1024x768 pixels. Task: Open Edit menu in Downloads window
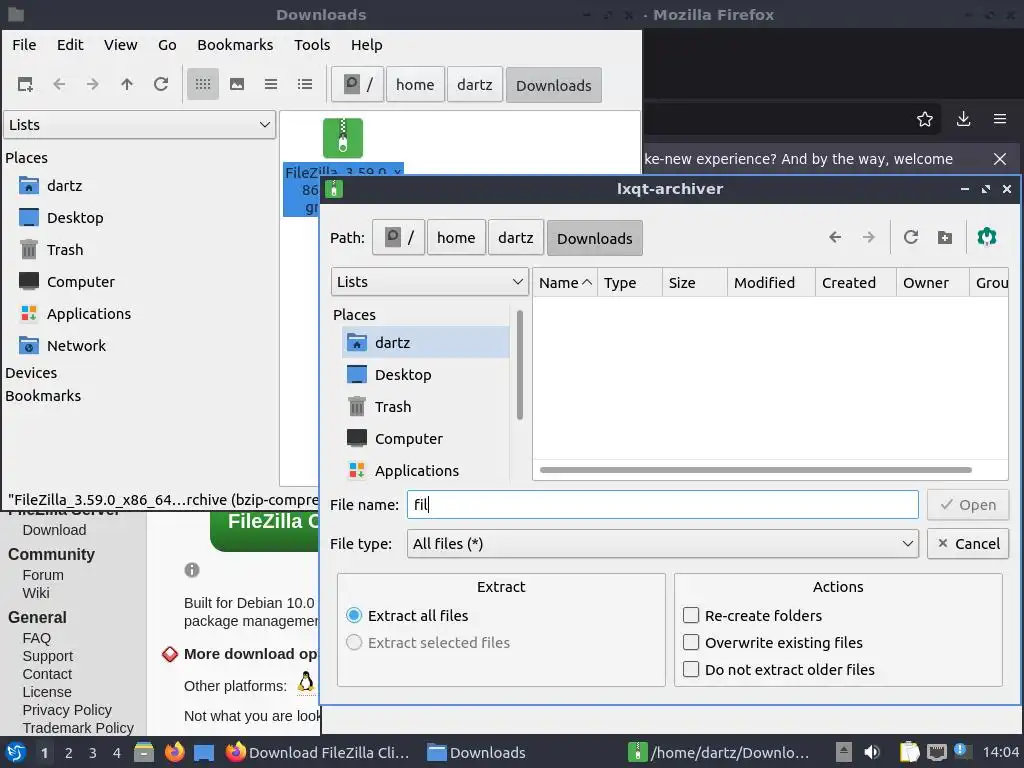pos(70,44)
